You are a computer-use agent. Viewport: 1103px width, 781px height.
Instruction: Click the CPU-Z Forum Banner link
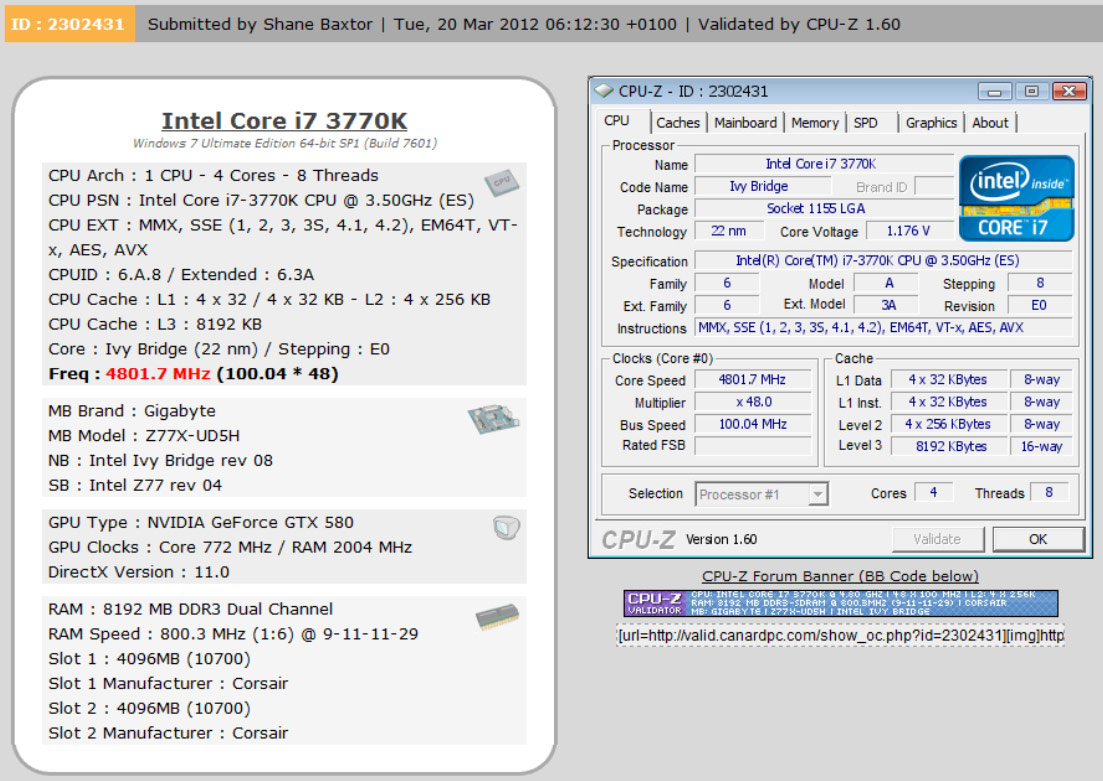point(840,576)
